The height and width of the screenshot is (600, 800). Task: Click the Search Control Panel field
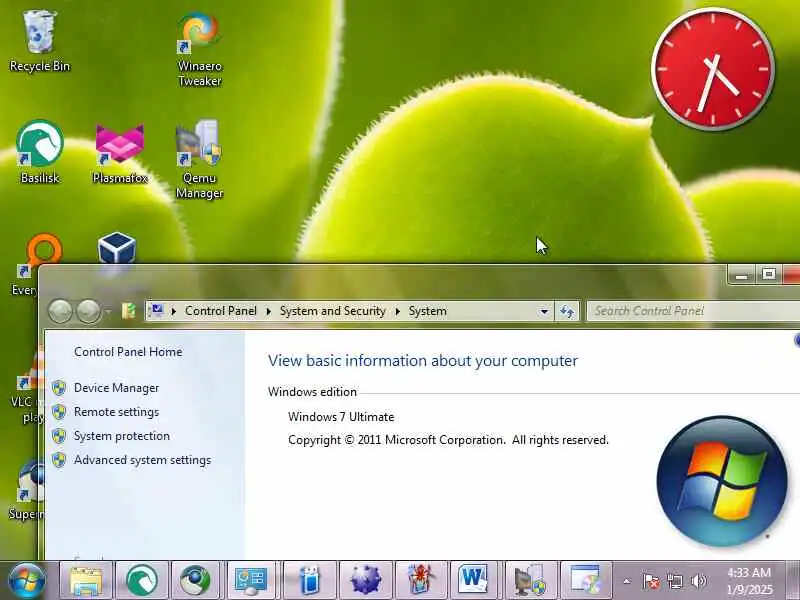pyautogui.click(x=693, y=311)
